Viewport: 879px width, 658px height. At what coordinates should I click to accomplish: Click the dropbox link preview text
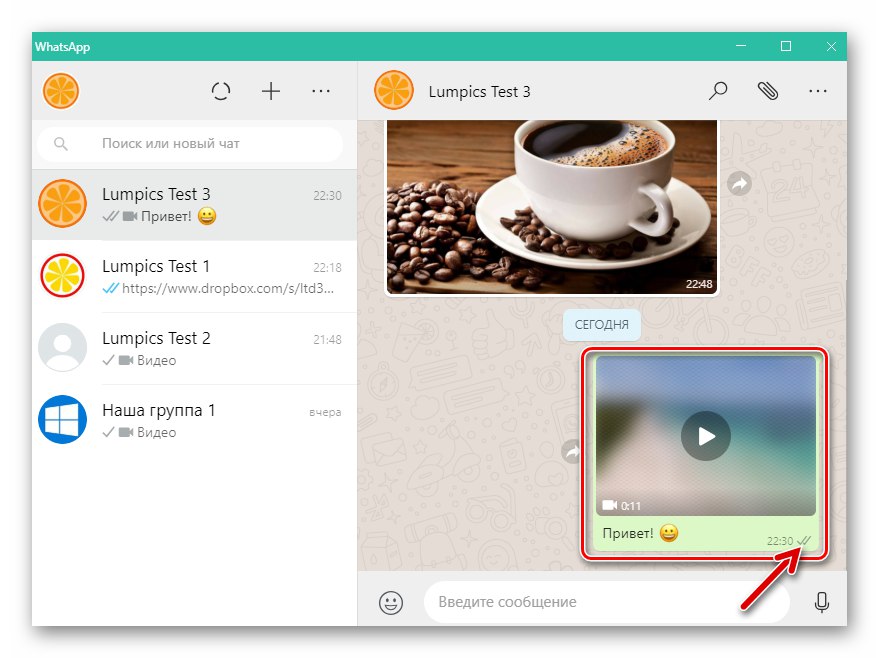coord(228,289)
